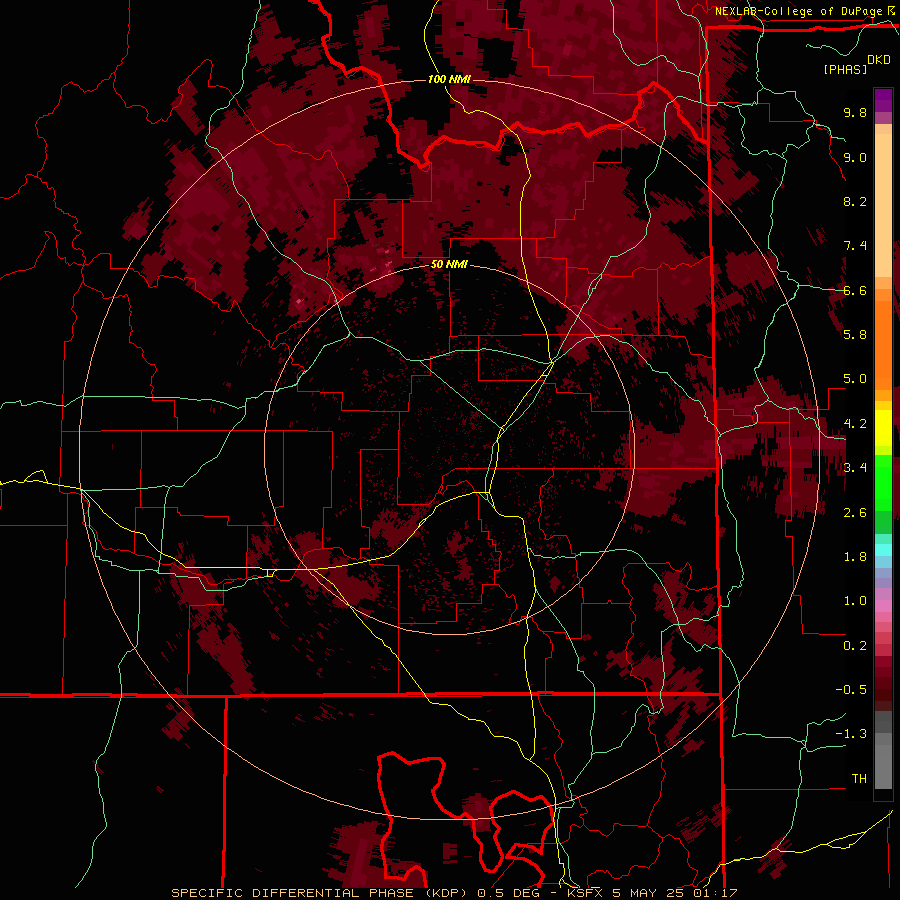The height and width of the screenshot is (900, 900).
Task: Click the purple band atop the color bar
Action: (883, 100)
